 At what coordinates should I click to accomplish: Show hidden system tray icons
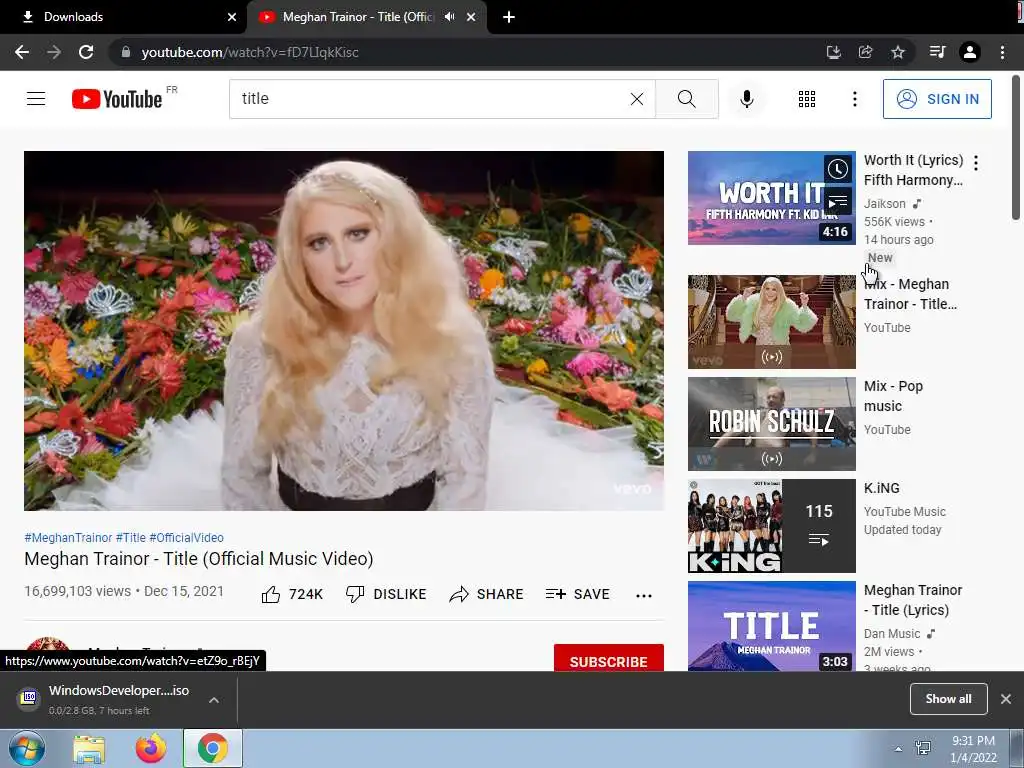click(898, 749)
